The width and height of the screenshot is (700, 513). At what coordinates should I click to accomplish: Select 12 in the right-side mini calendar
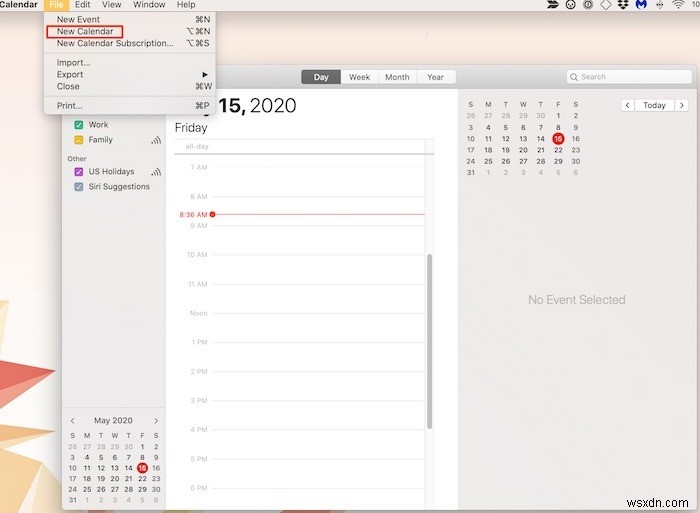[x=505, y=139]
